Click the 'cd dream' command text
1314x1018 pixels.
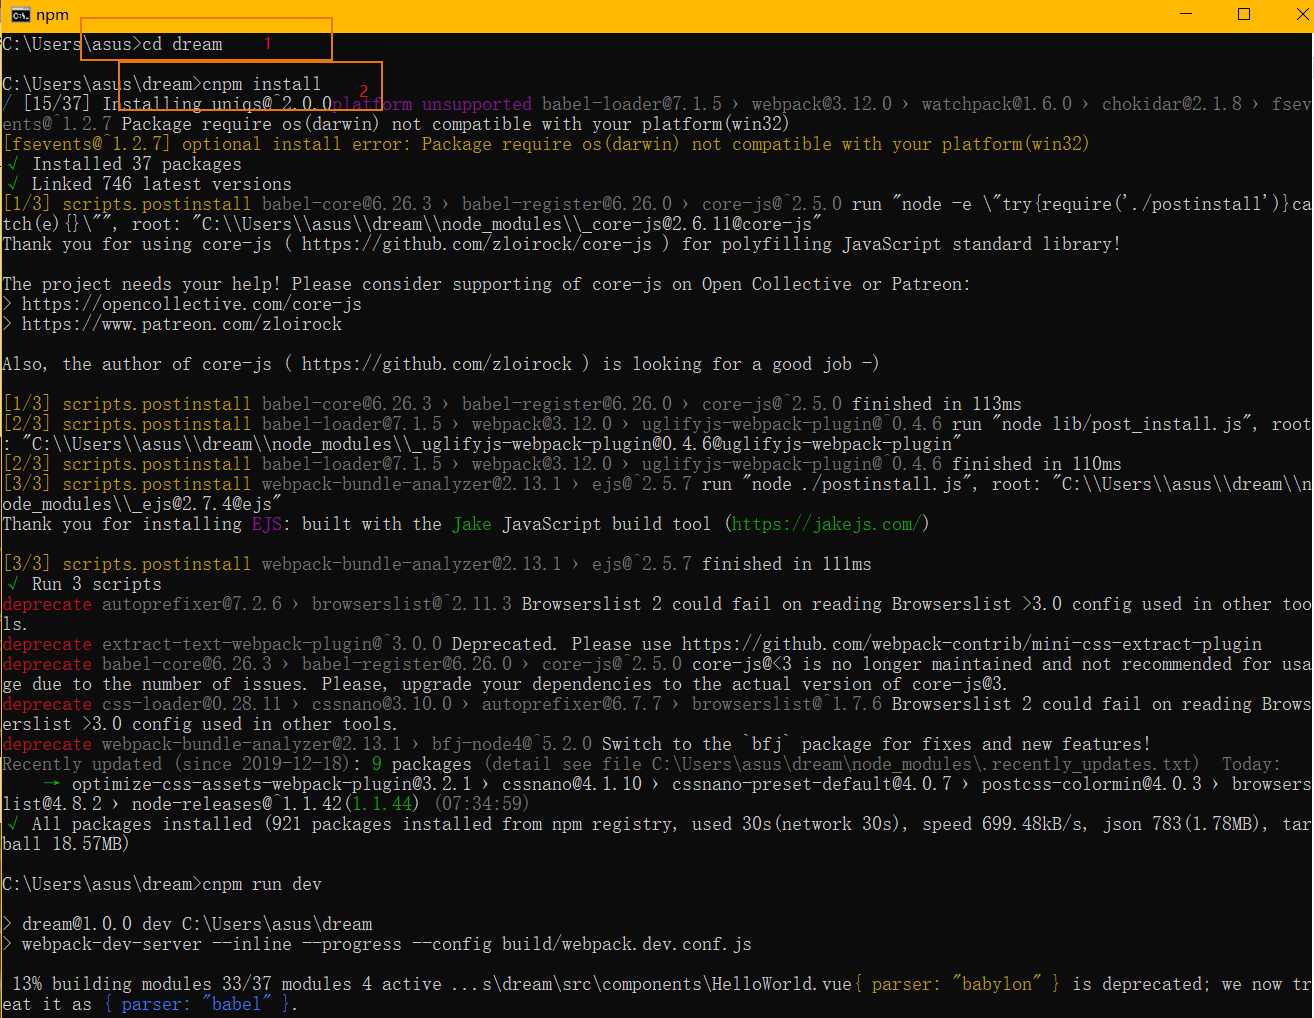[x=182, y=44]
